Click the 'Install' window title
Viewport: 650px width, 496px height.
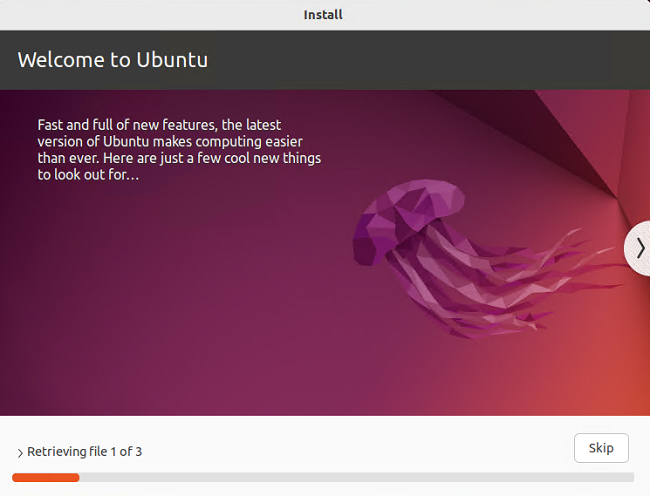click(323, 15)
